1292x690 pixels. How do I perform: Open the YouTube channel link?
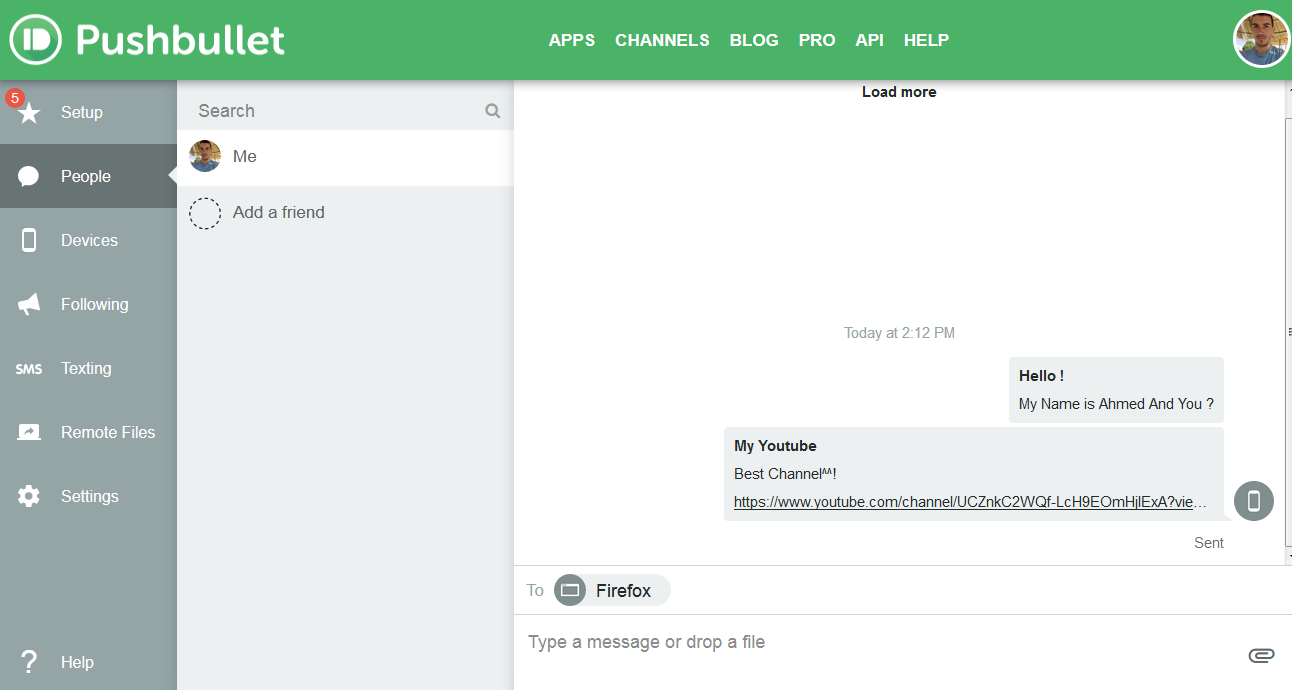coord(970,502)
